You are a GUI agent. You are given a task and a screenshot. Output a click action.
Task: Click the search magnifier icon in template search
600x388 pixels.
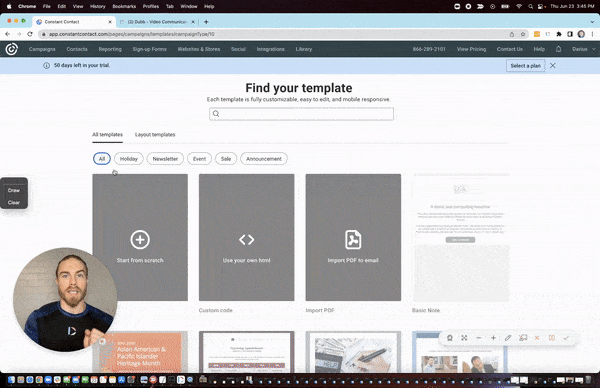[x=216, y=114]
